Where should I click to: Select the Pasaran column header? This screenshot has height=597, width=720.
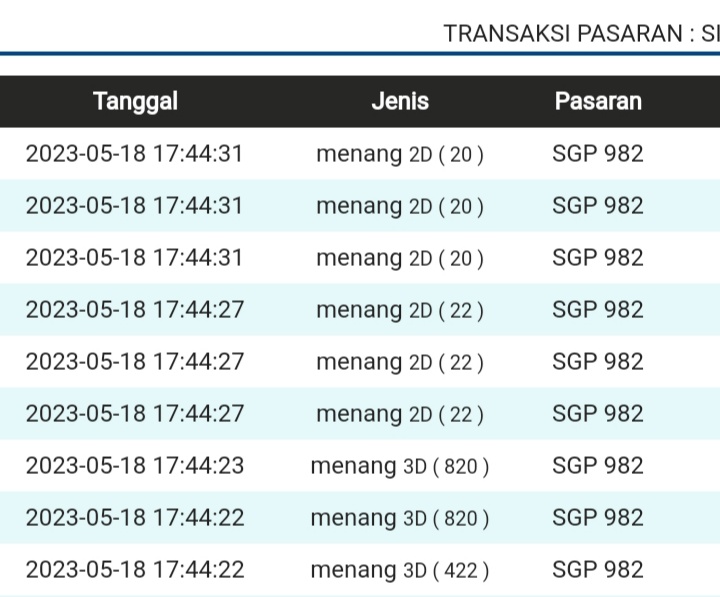tap(598, 101)
